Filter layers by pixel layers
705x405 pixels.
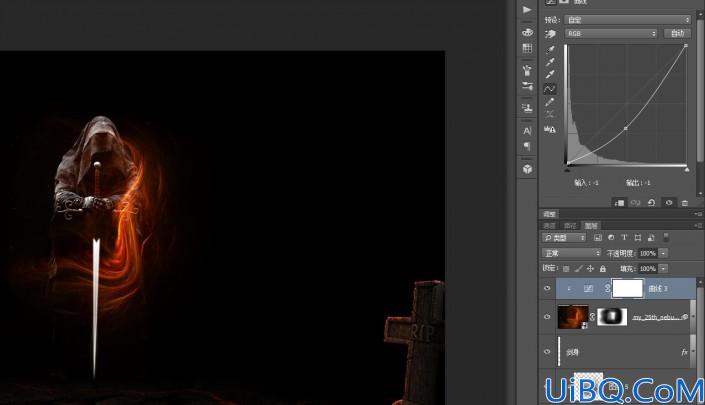(598, 237)
